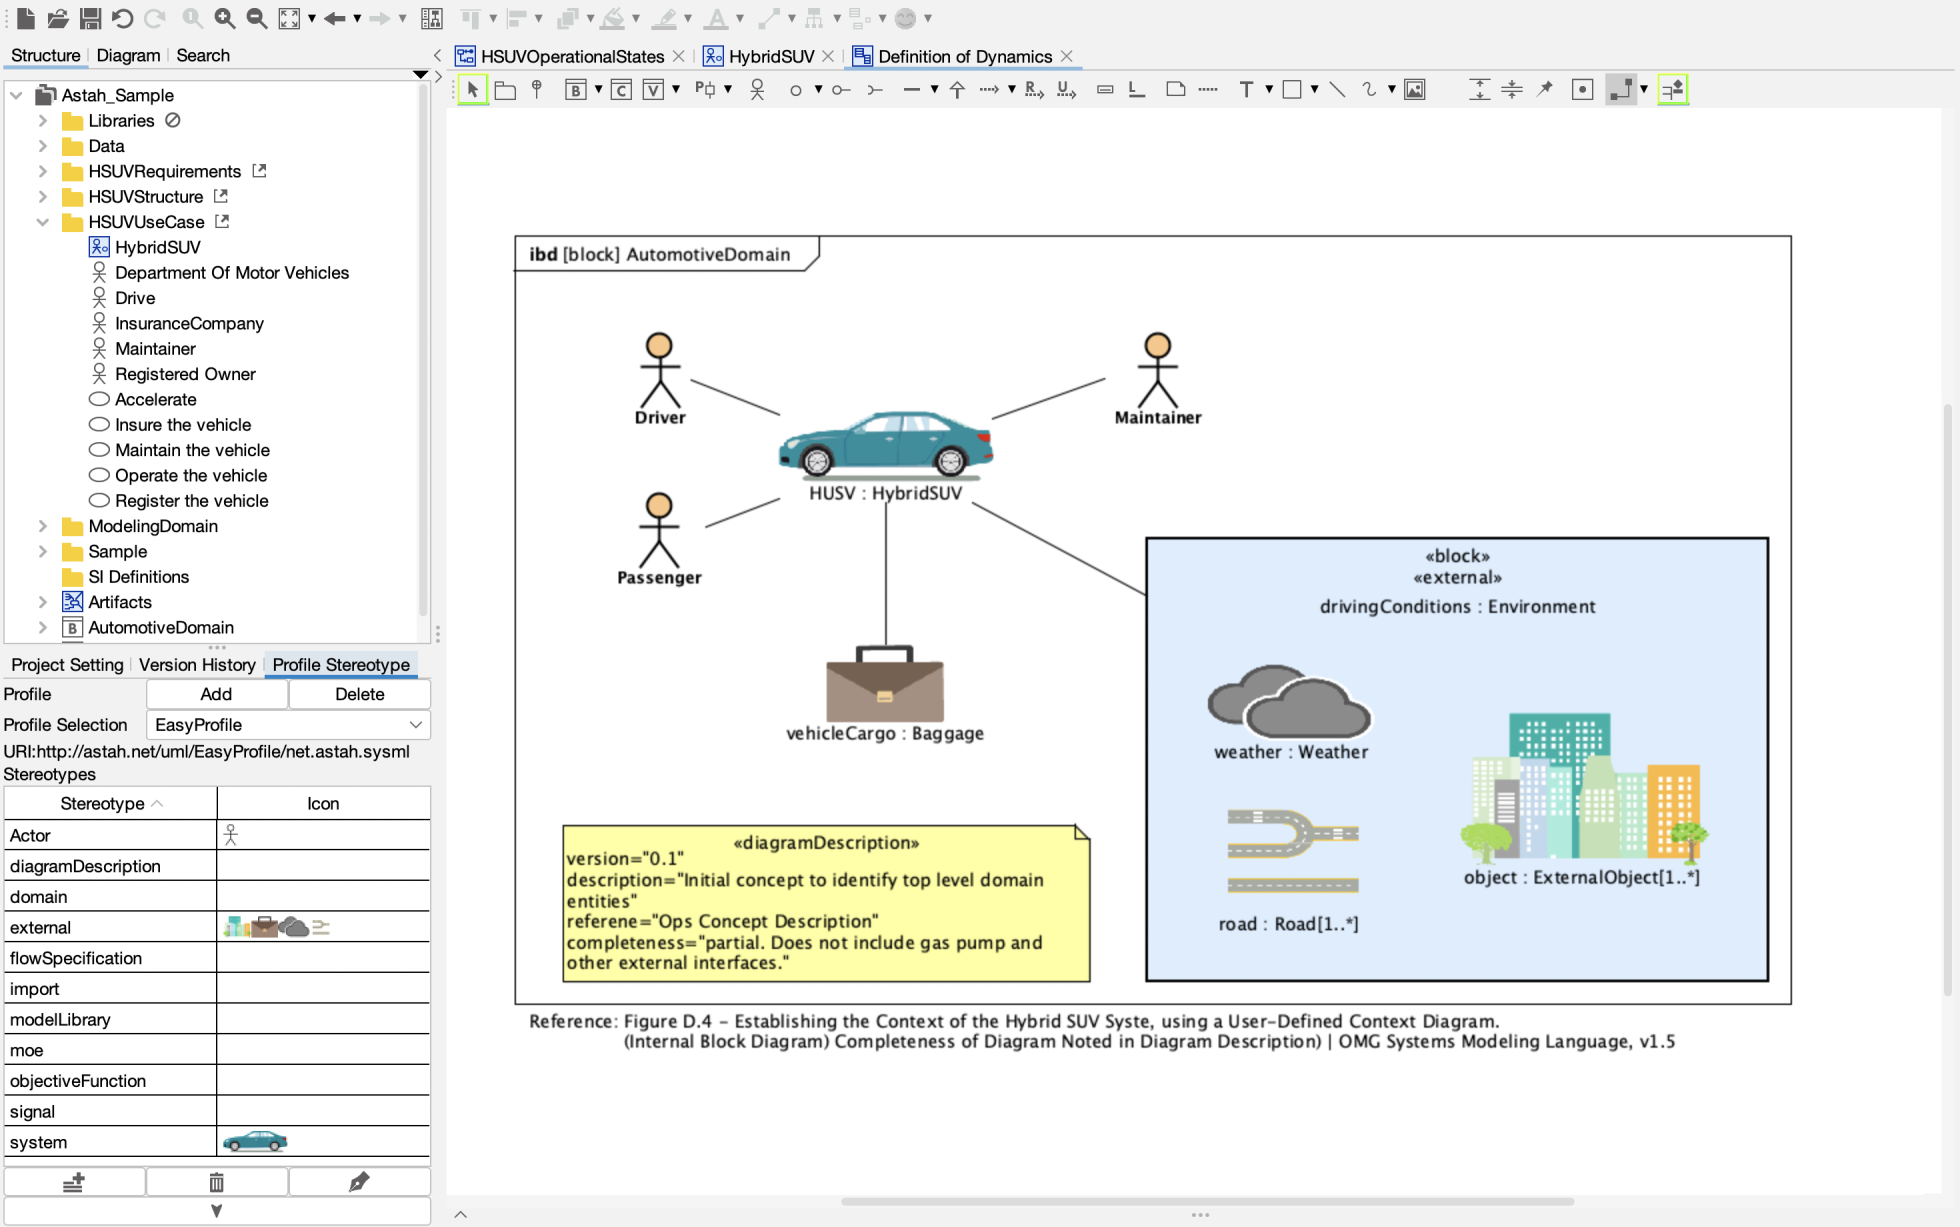Select the car icon next to the system stereotype
The height and width of the screenshot is (1227, 1960).
[x=255, y=1141]
